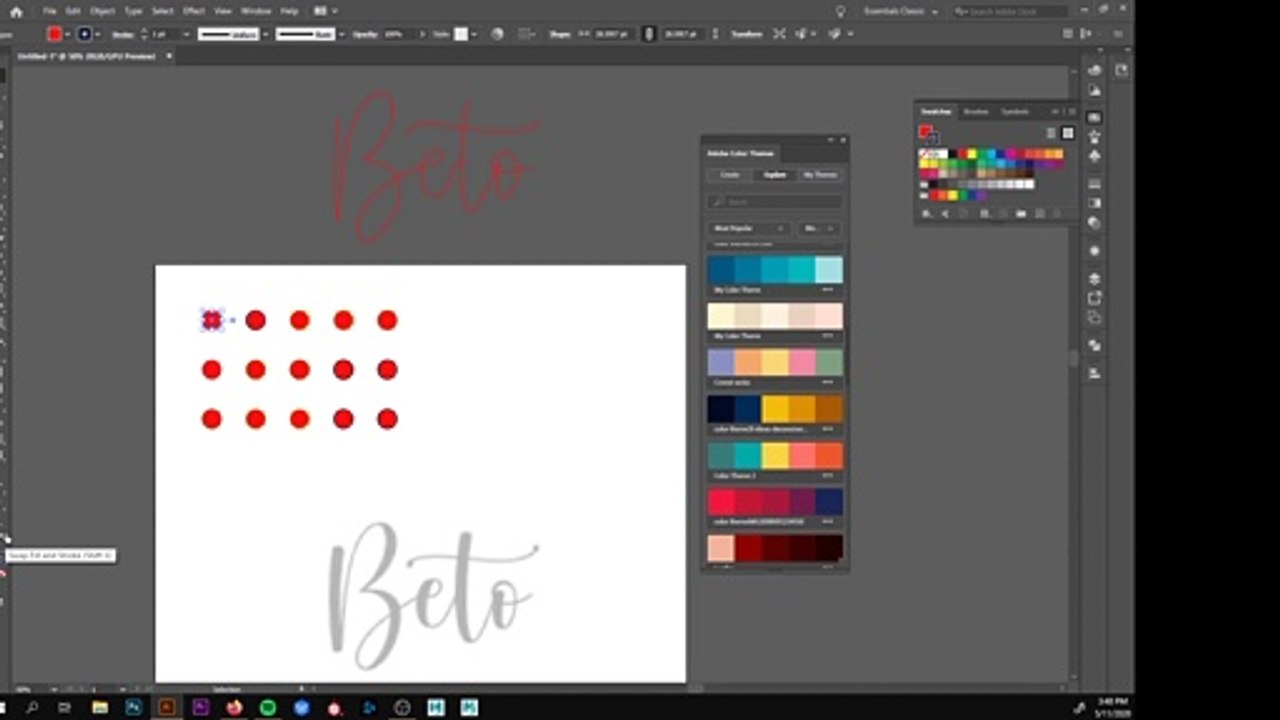Viewport: 1280px width, 720px height.
Task: Select the Untitled-1 document tab
Action: point(87,56)
